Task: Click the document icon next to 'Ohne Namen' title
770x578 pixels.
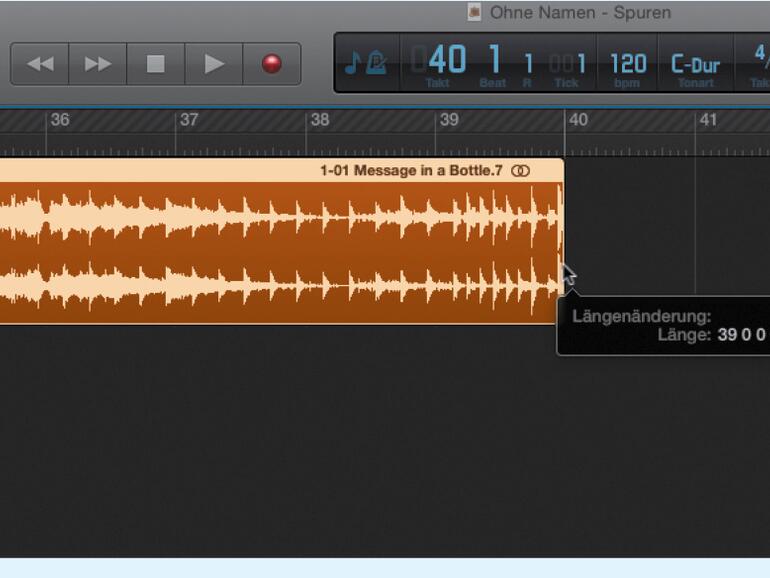Action: [474, 12]
